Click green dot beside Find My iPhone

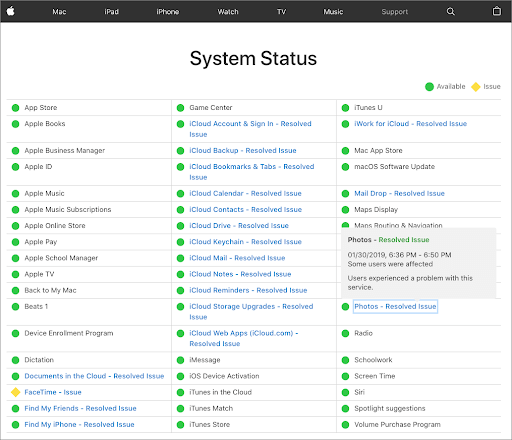[15, 425]
